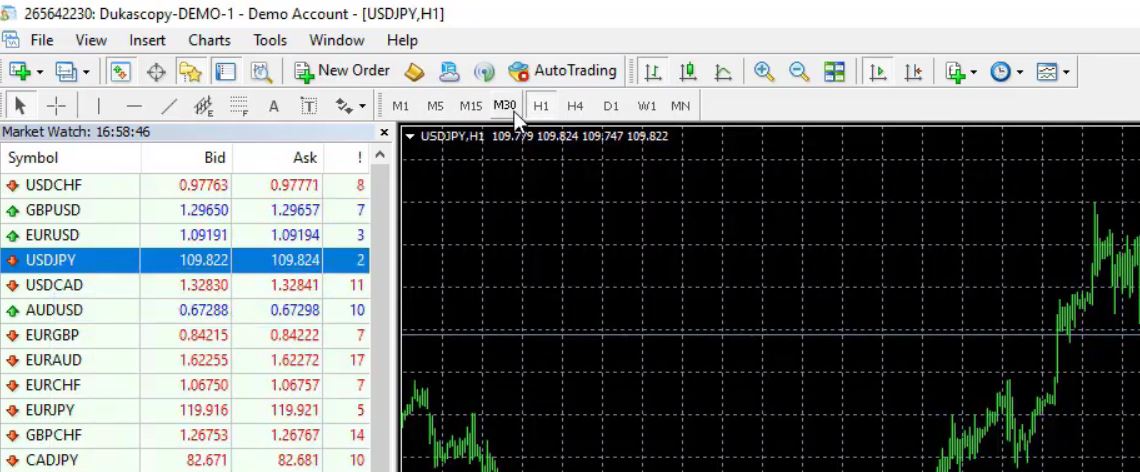The width and height of the screenshot is (1140, 472).
Task: Expand the Arrows objects dropdown arrow
Action: (363, 107)
